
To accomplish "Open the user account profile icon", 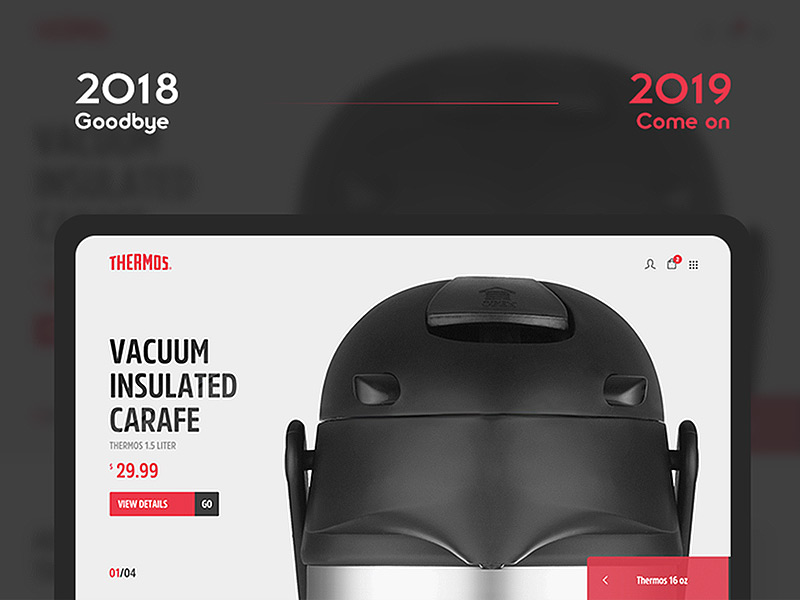I will pos(649,264).
